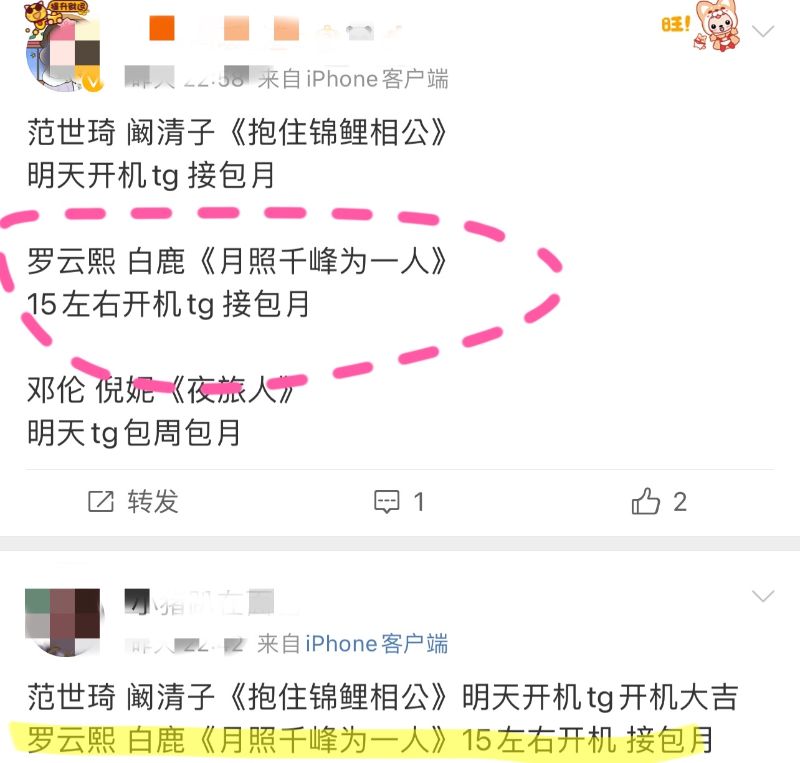Tap the 旺! fox sticker badge

click(x=701, y=26)
